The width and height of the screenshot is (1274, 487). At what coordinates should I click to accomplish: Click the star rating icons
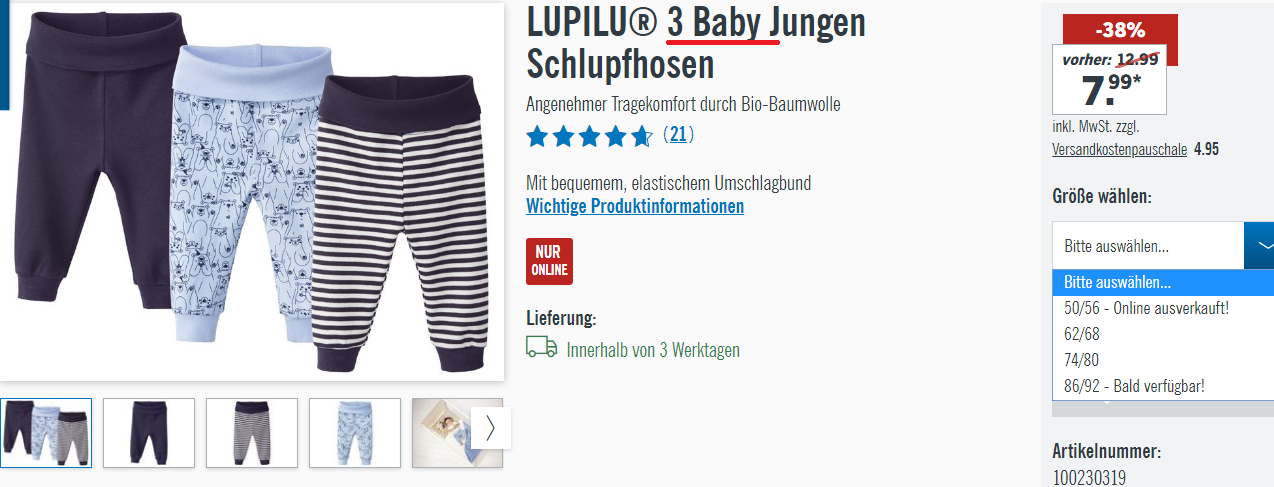click(590, 135)
